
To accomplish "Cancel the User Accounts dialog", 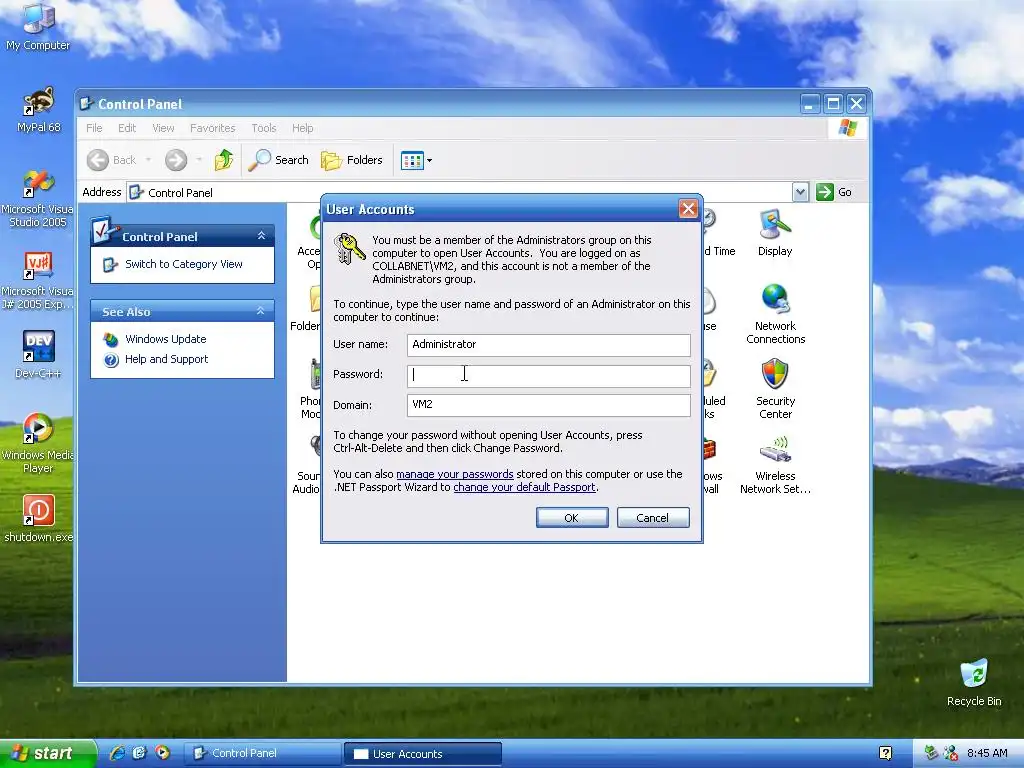I will pos(653,518).
